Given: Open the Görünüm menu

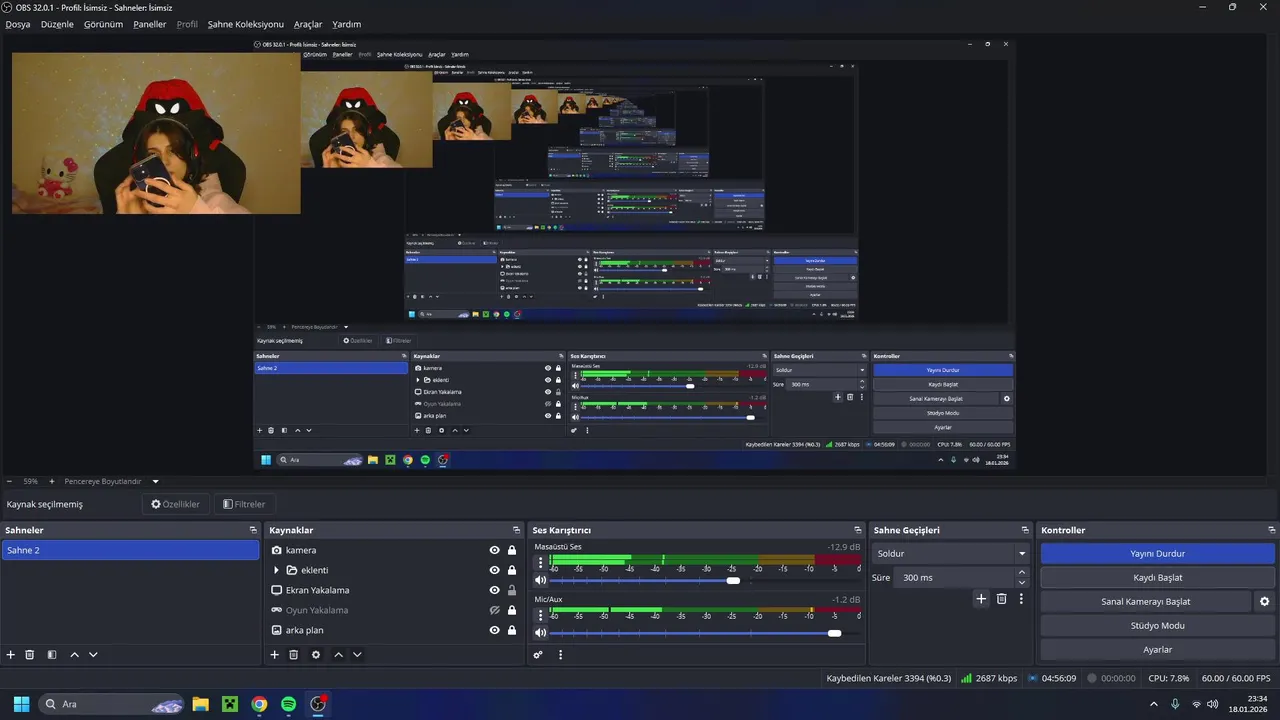Looking at the screenshot, I should pos(103,24).
